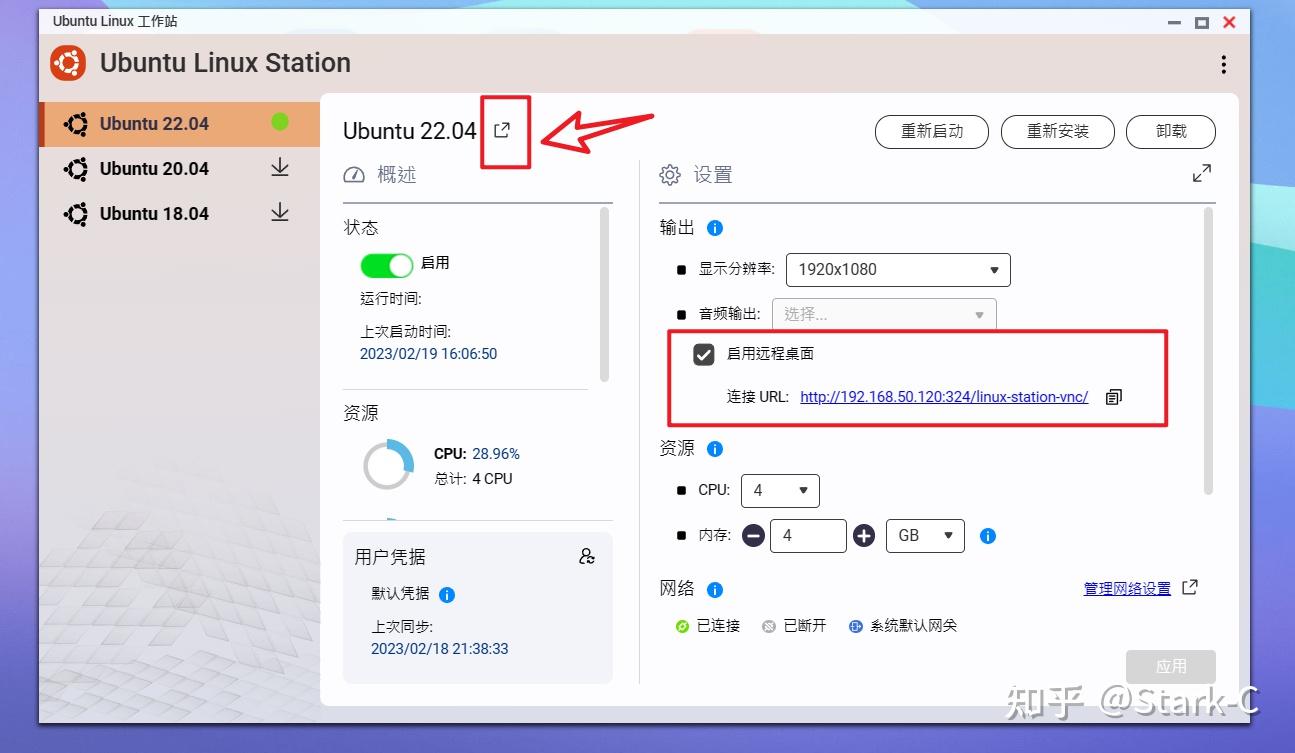Decrease memory using the minus stepper
Viewport: 1295px width, 753px height.
click(753, 535)
